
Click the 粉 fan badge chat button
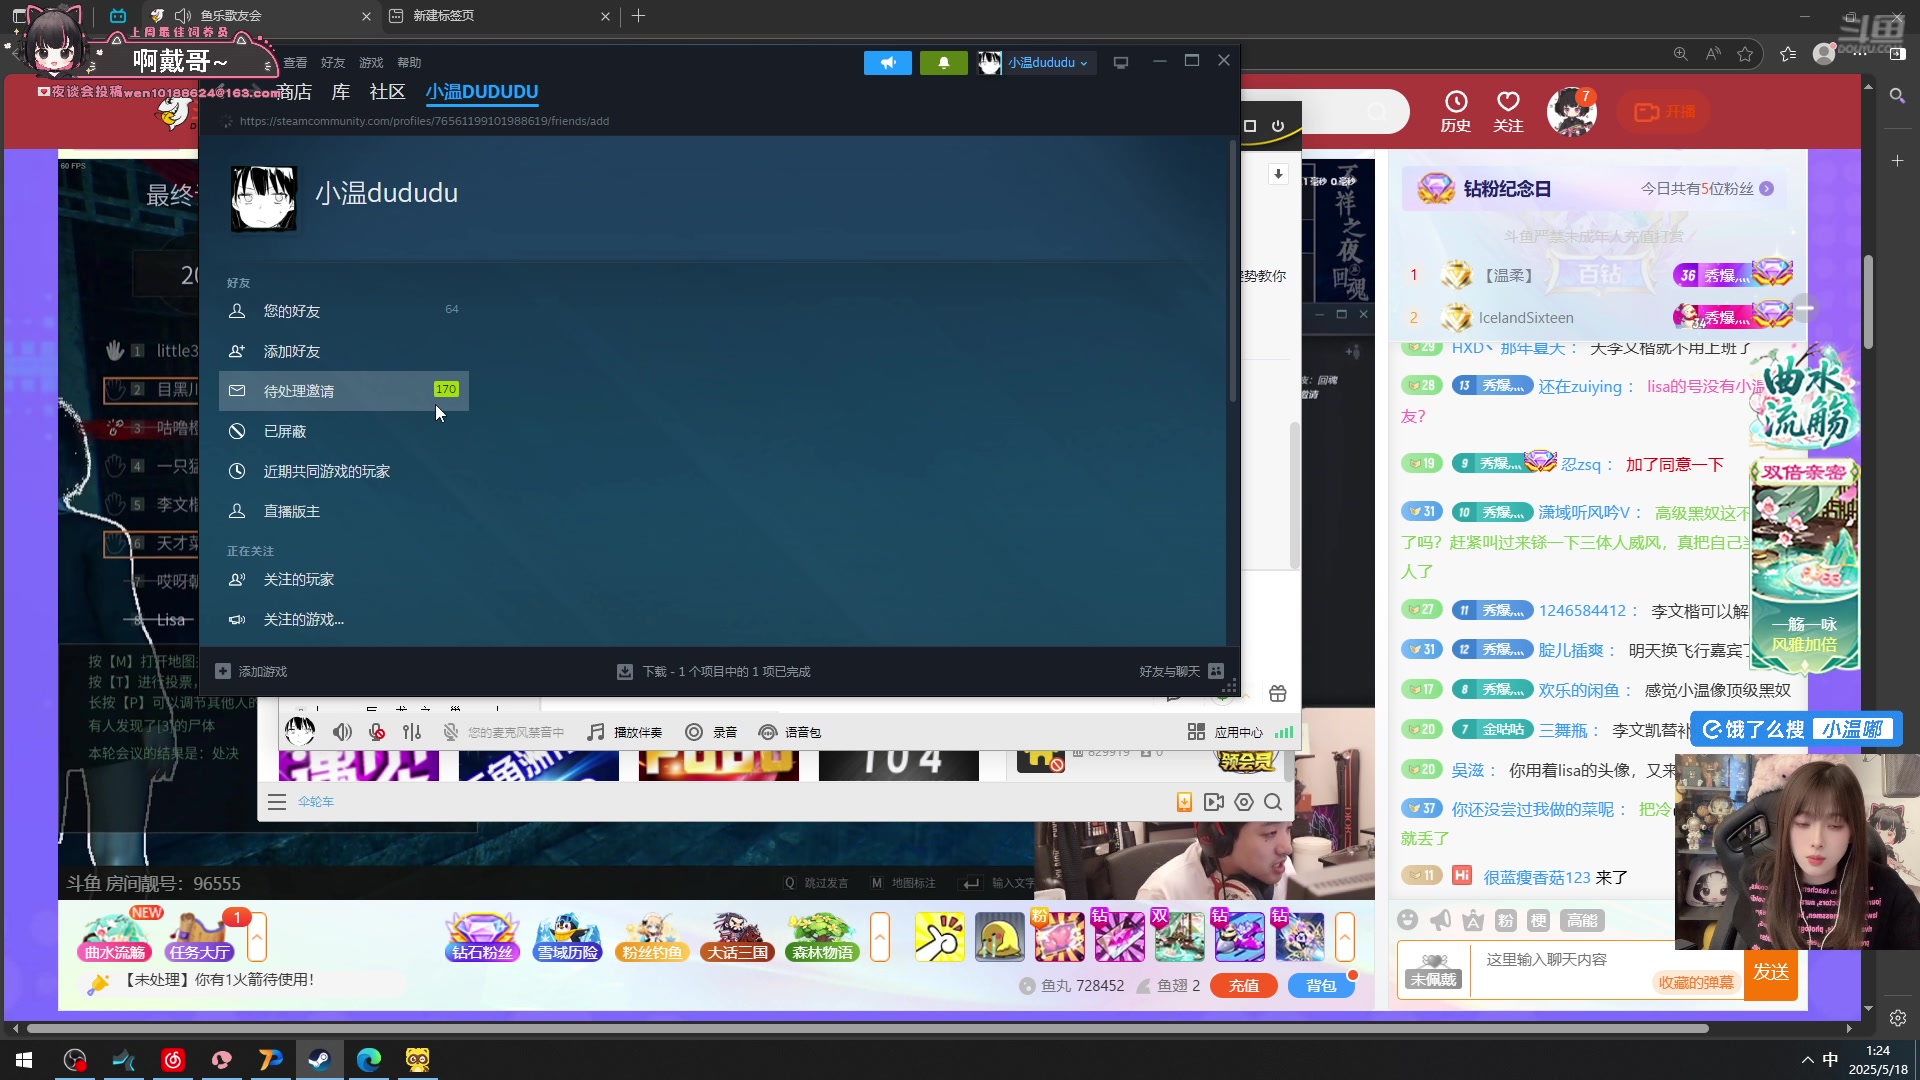pos(1506,920)
